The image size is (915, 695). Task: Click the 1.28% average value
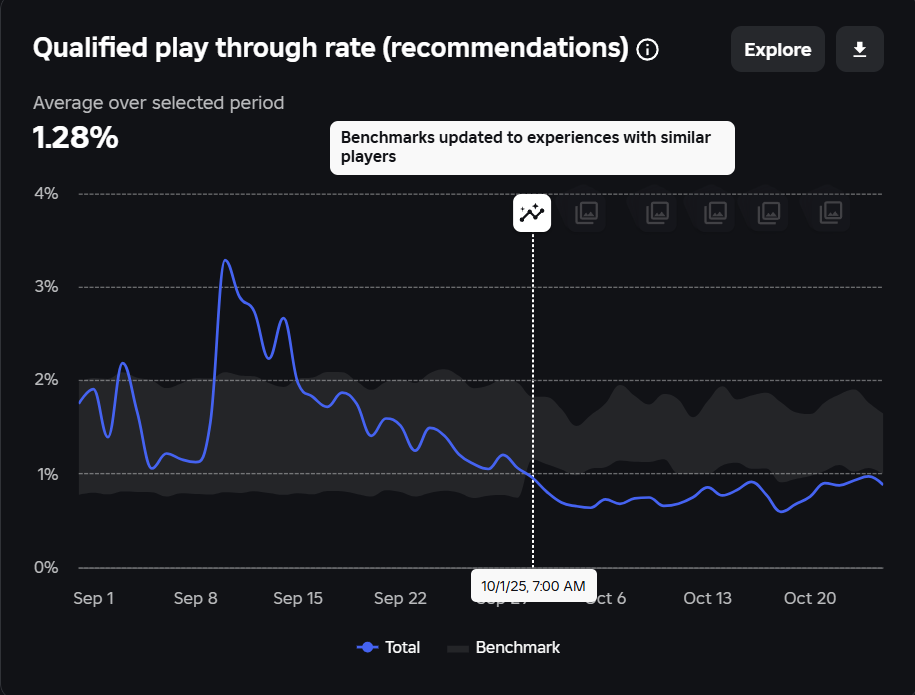pos(76,138)
